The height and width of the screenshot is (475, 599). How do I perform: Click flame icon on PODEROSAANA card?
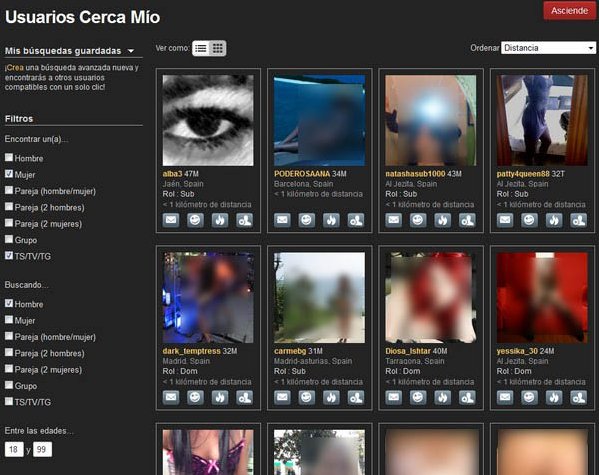[x=331, y=220]
